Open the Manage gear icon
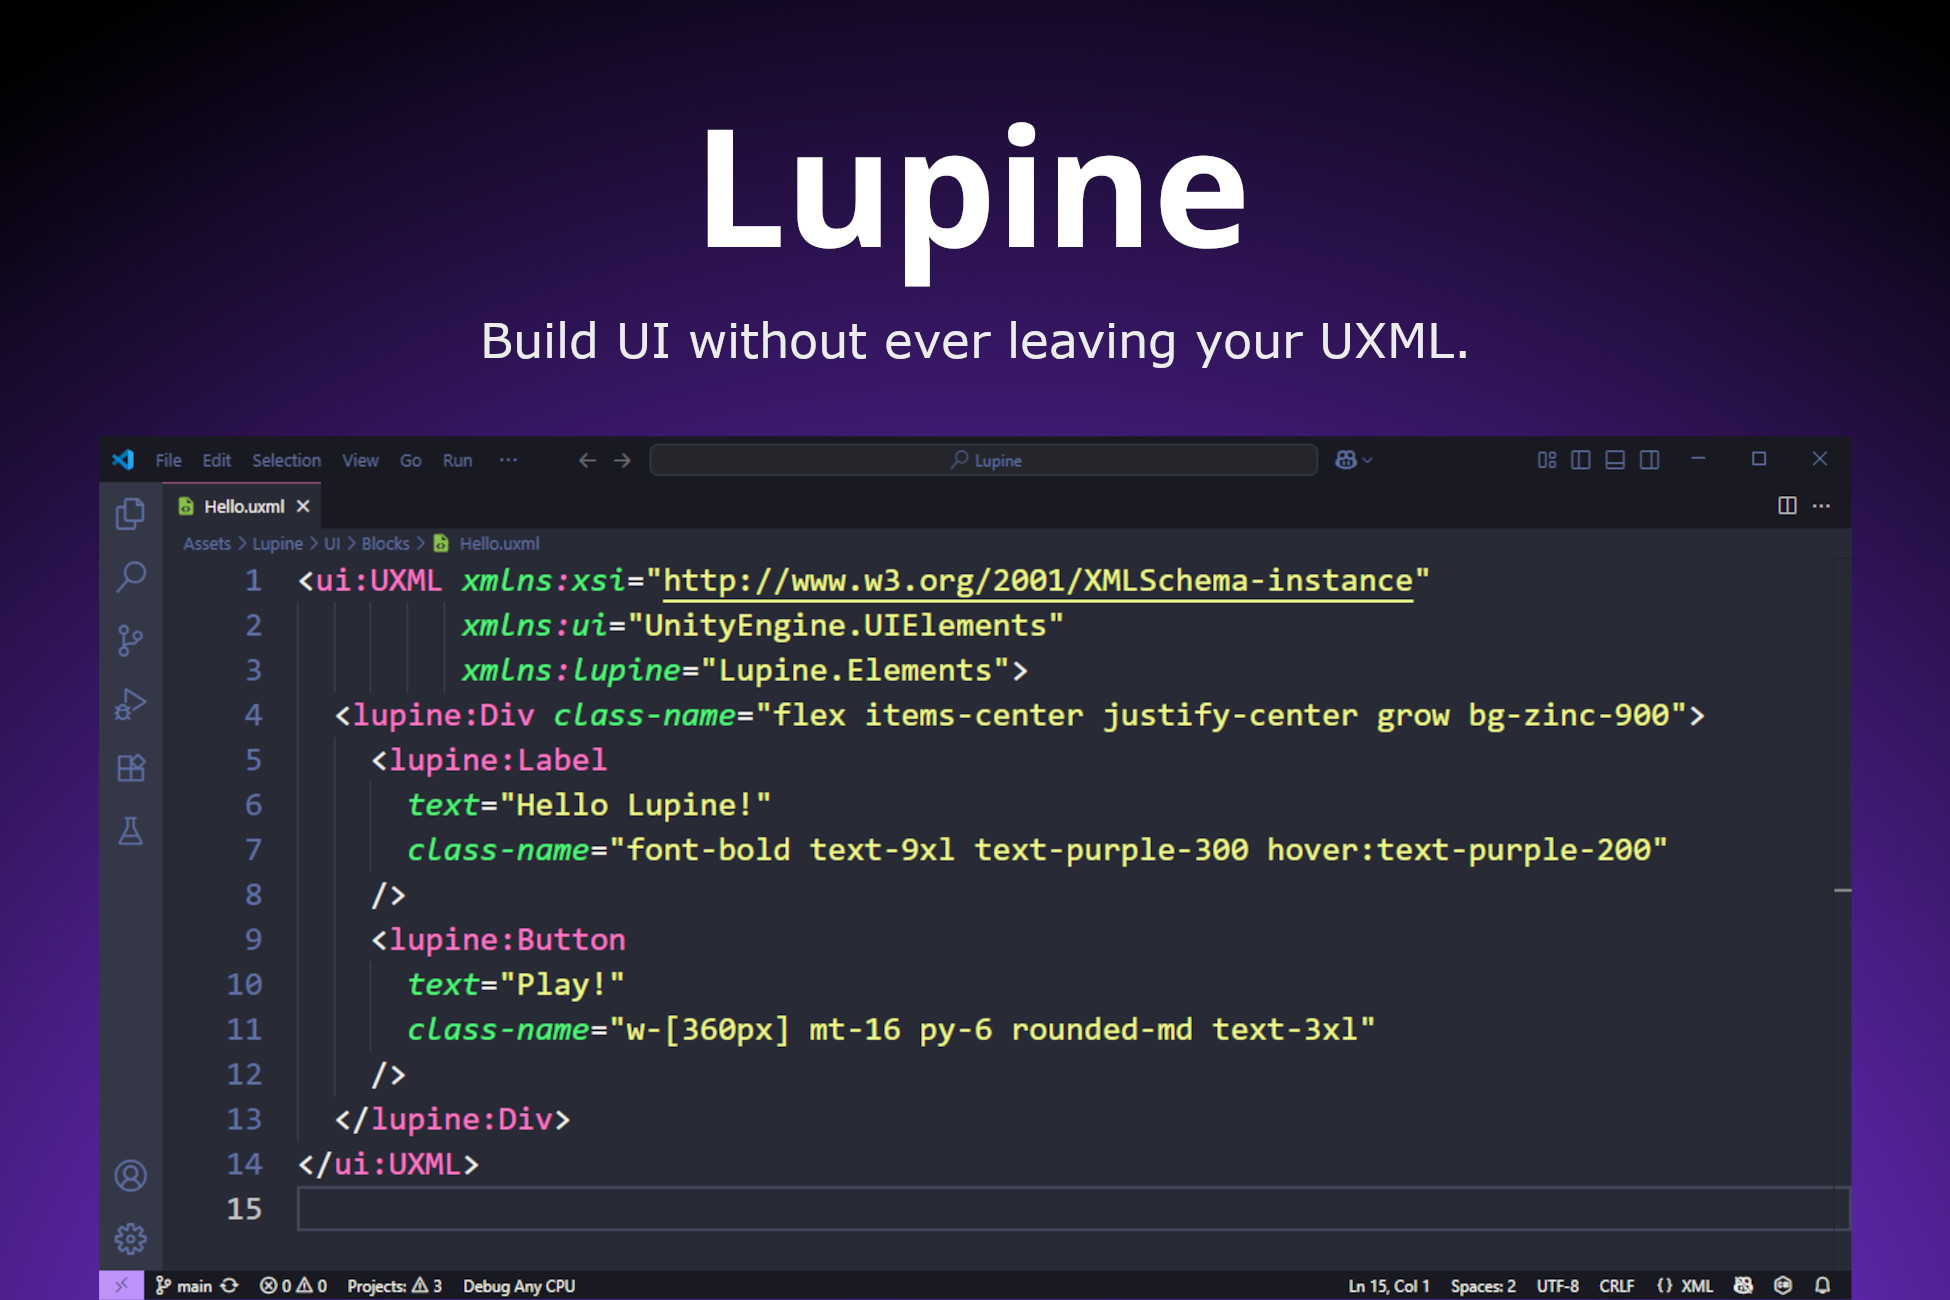Viewport: 1950px width, 1300px height. click(x=130, y=1239)
